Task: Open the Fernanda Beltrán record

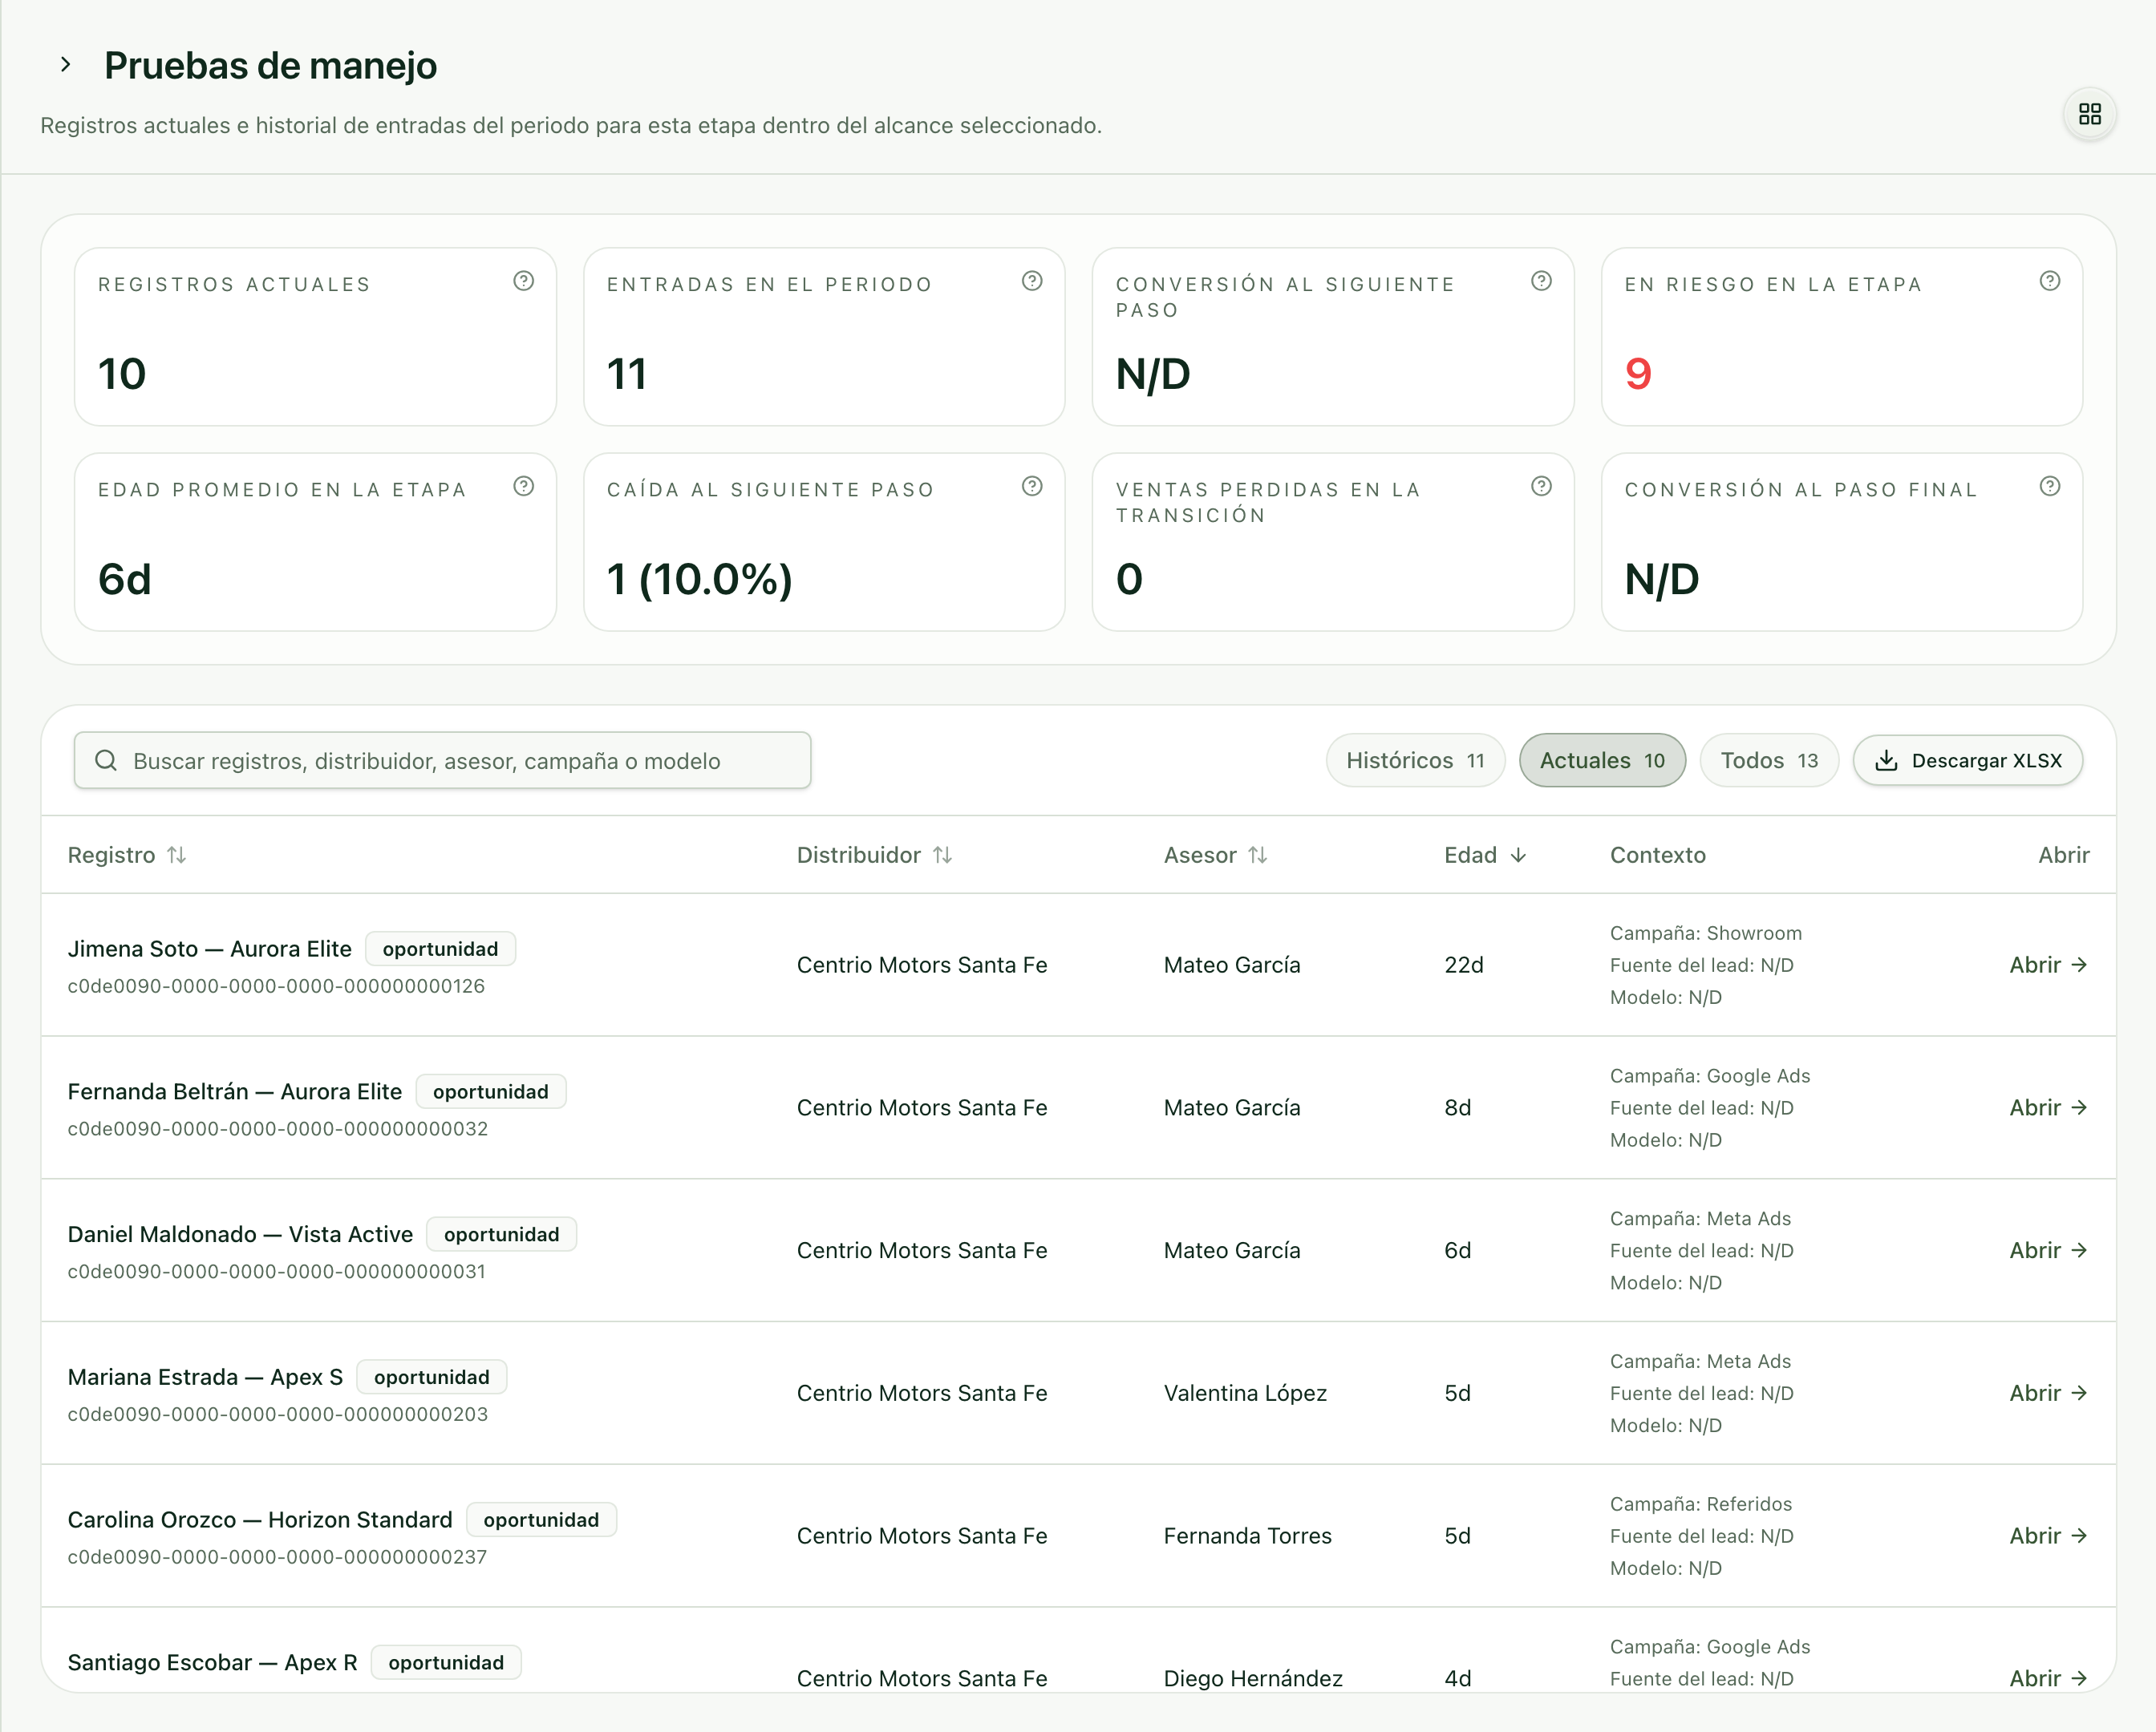Action: (2048, 1108)
